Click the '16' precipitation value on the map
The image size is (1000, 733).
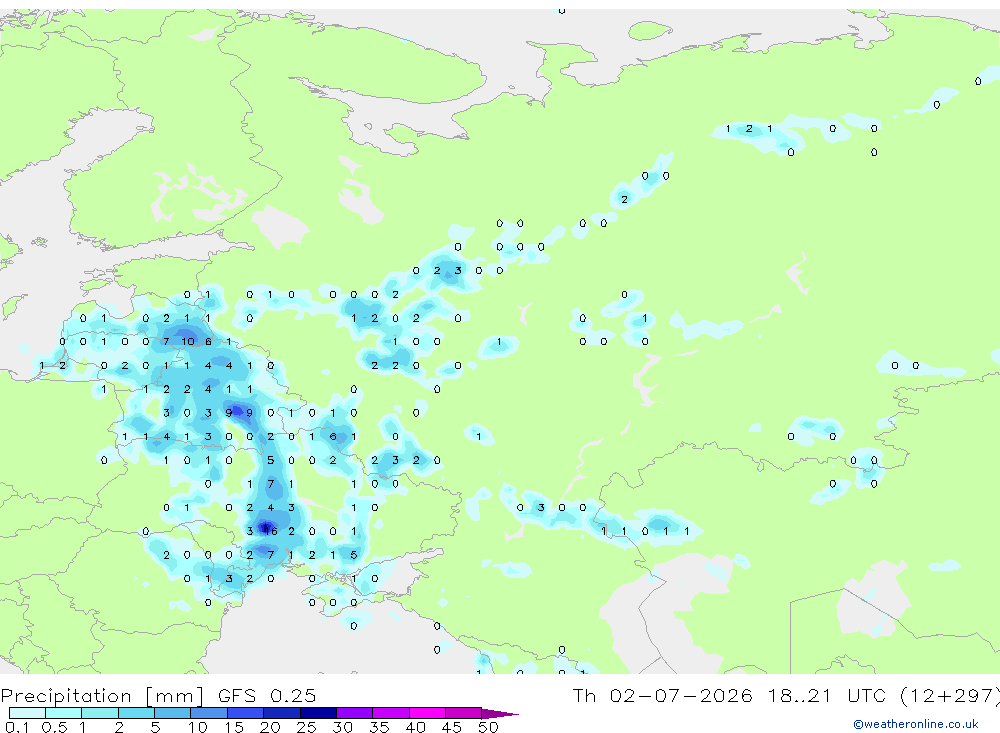pyautogui.click(x=270, y=531)
